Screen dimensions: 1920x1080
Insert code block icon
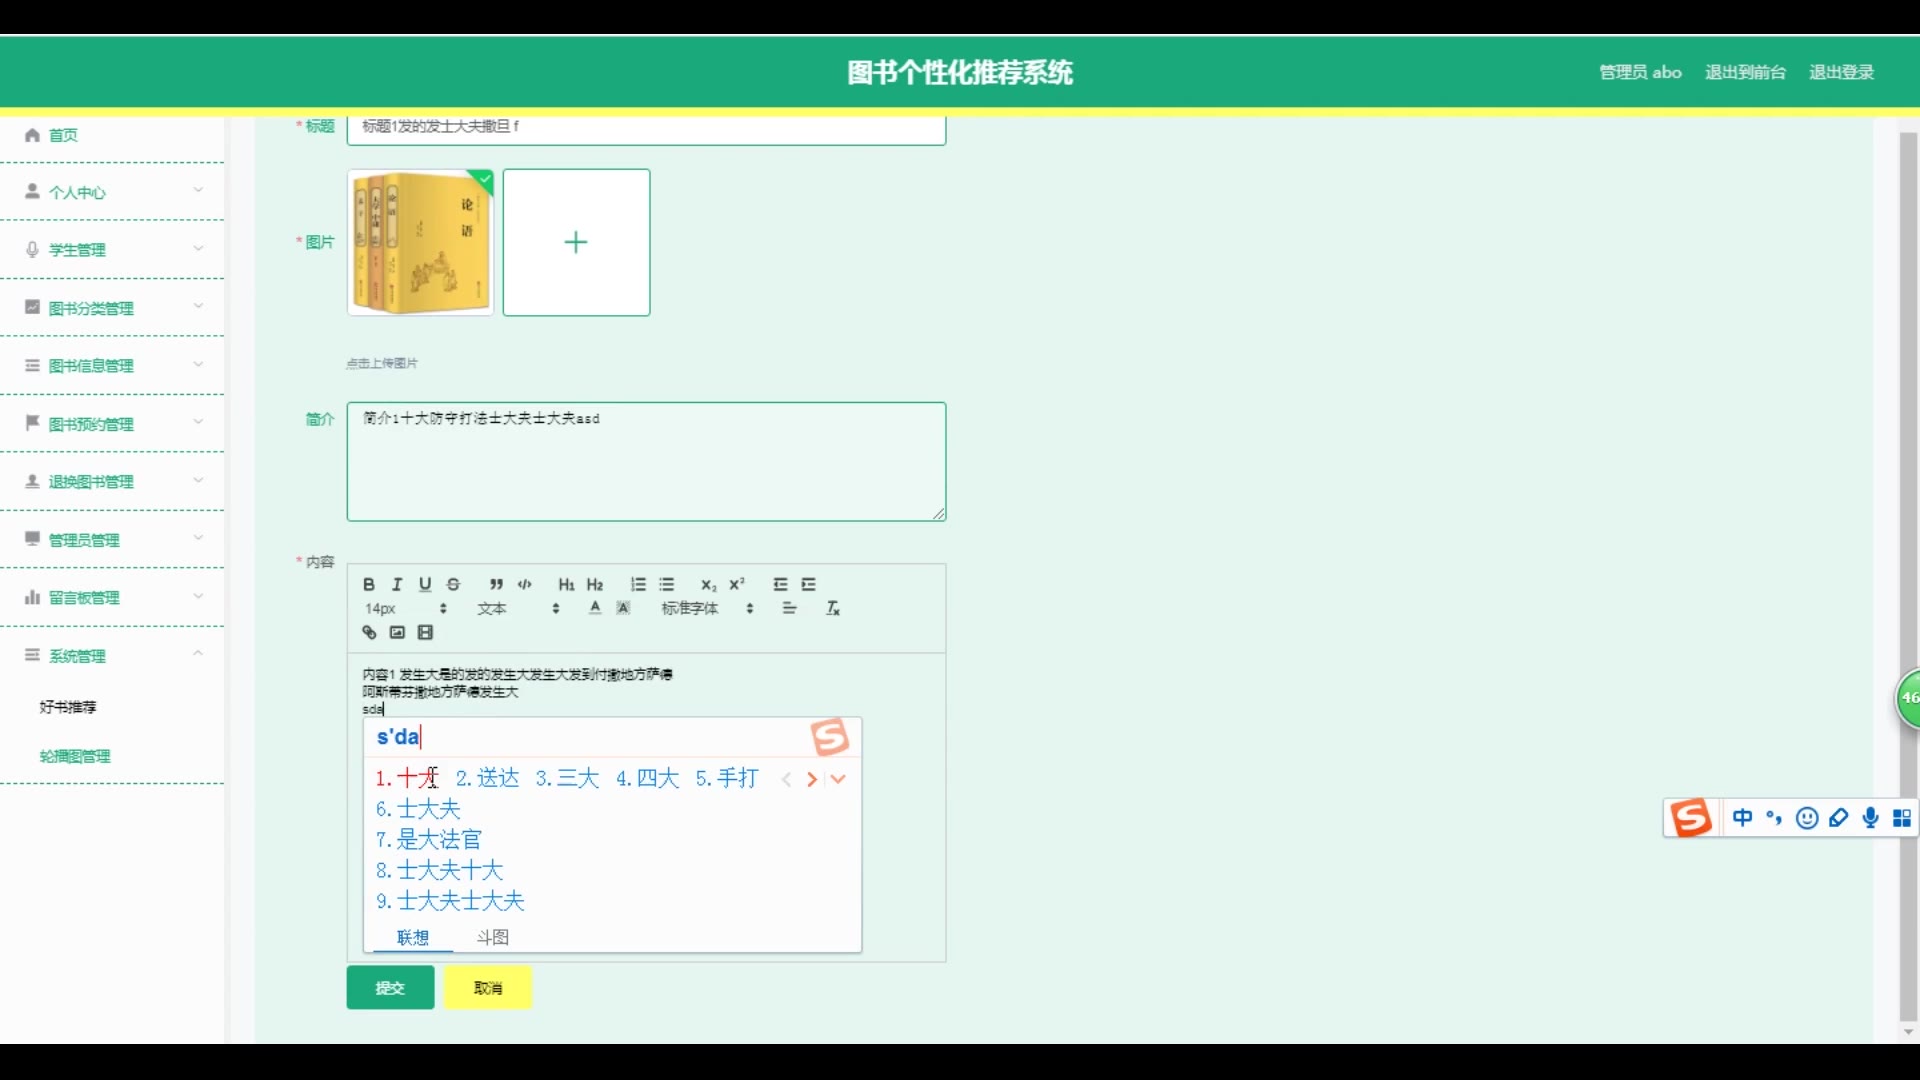pos(525,585)
